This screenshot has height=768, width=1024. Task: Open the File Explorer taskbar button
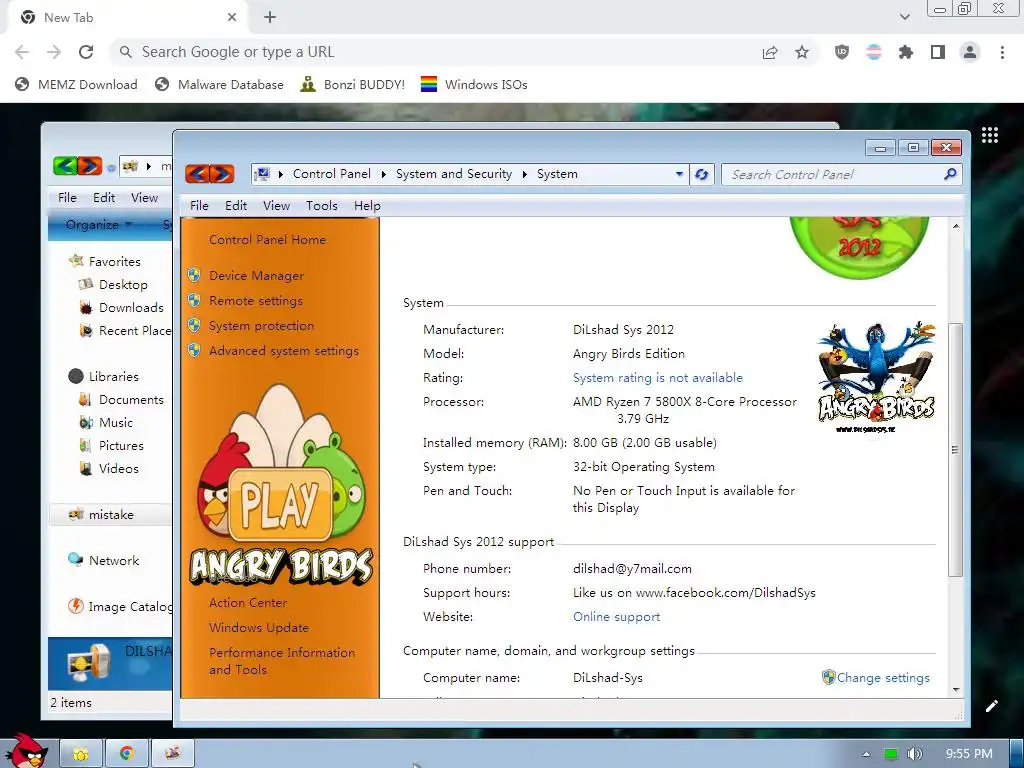[81, 754]
